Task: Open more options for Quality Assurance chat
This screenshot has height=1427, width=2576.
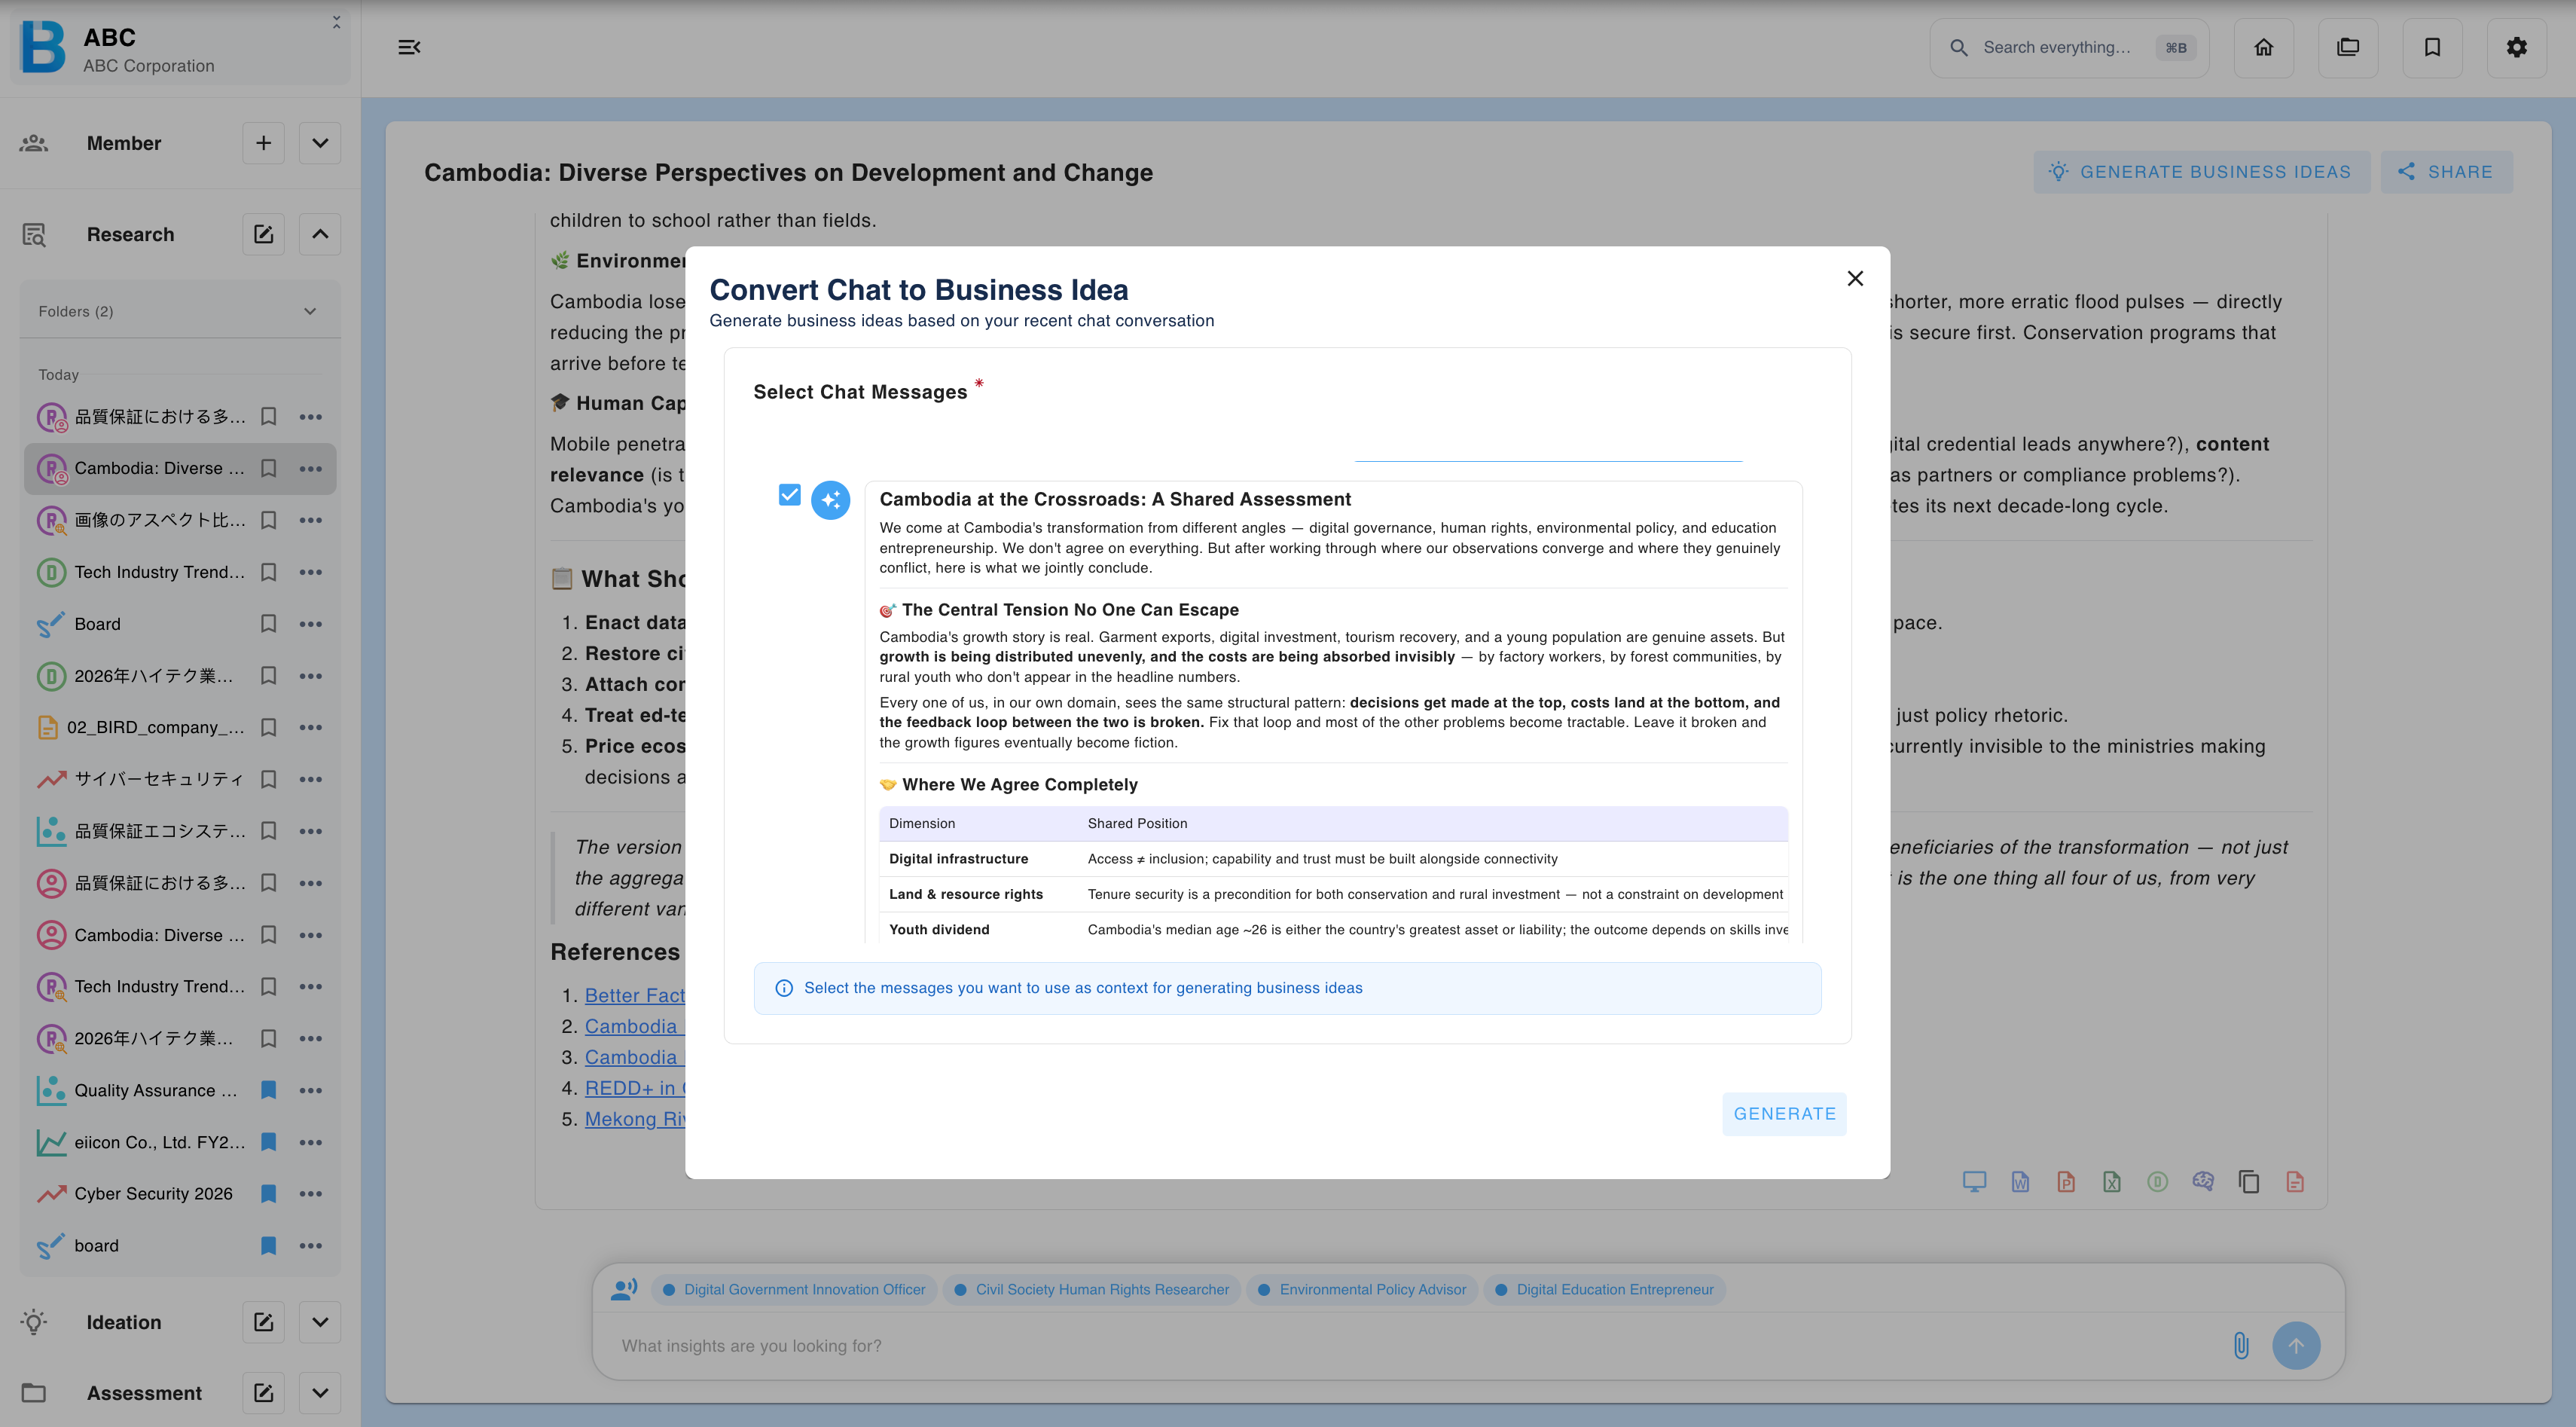Action: [311, 1090]
